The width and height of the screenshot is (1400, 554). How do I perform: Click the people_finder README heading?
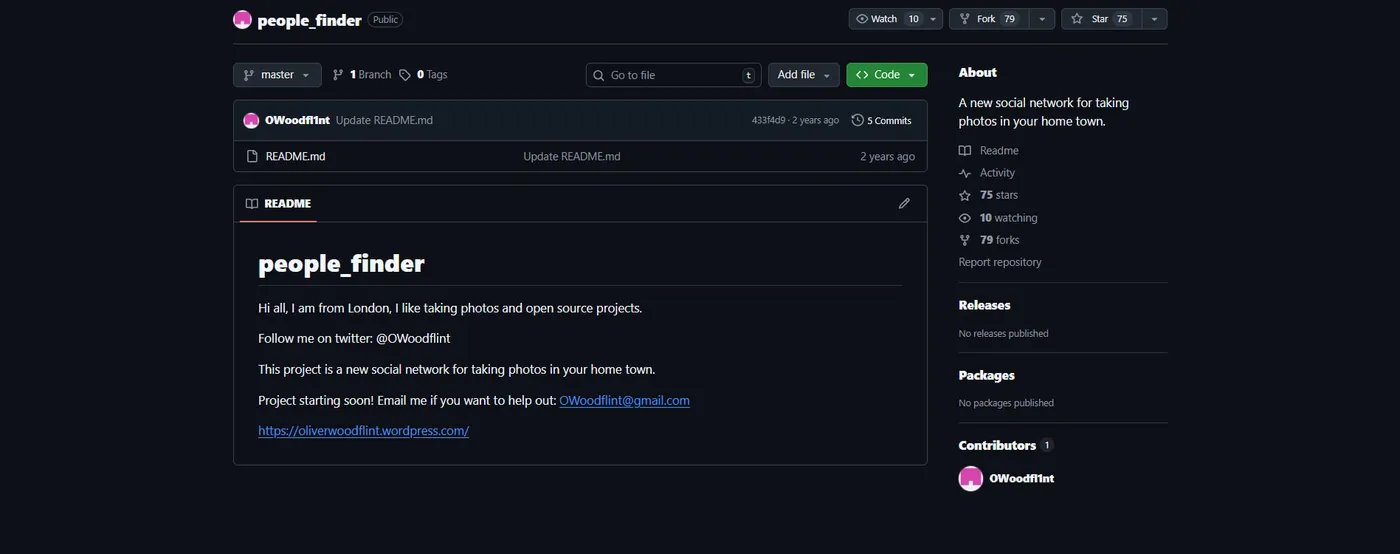[341, 263]
